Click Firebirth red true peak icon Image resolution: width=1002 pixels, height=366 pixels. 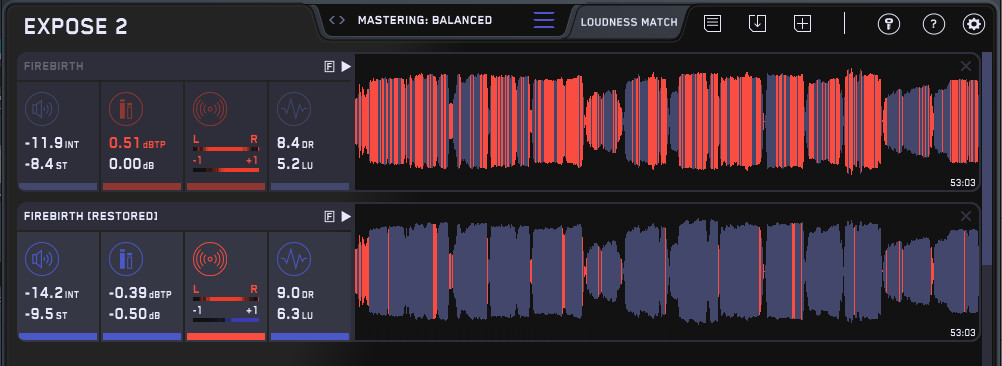point(126,109)
